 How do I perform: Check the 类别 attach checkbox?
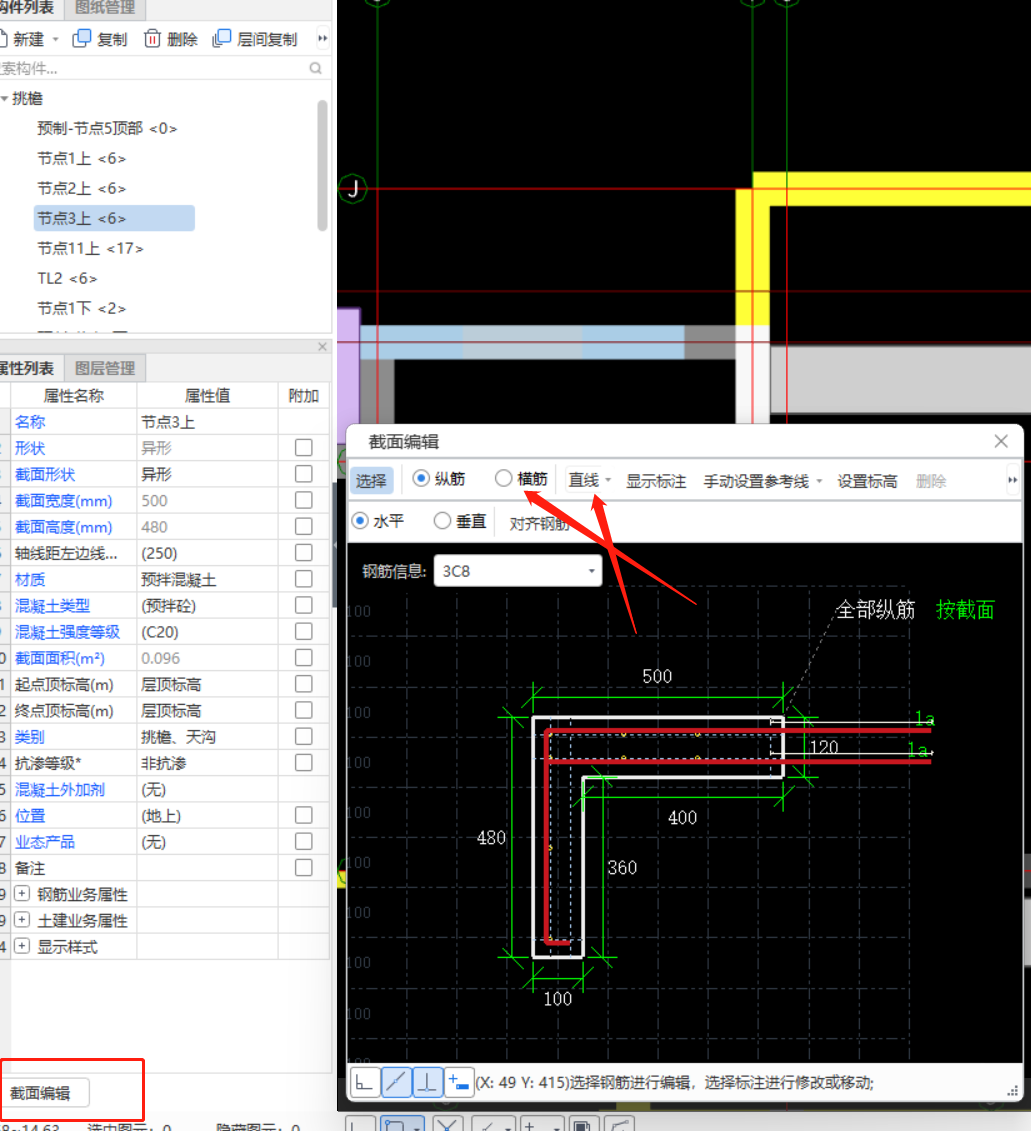(x=304, y=736)
